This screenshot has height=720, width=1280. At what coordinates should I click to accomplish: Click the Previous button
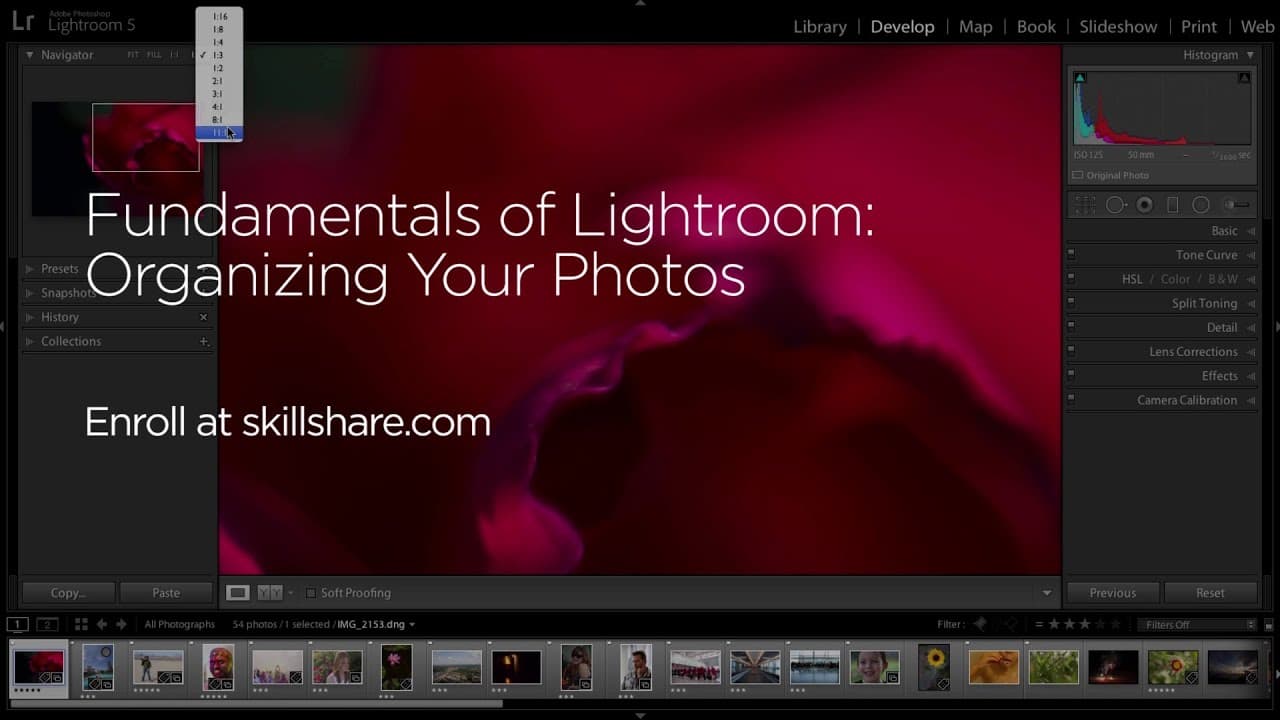click(1113, 593)
